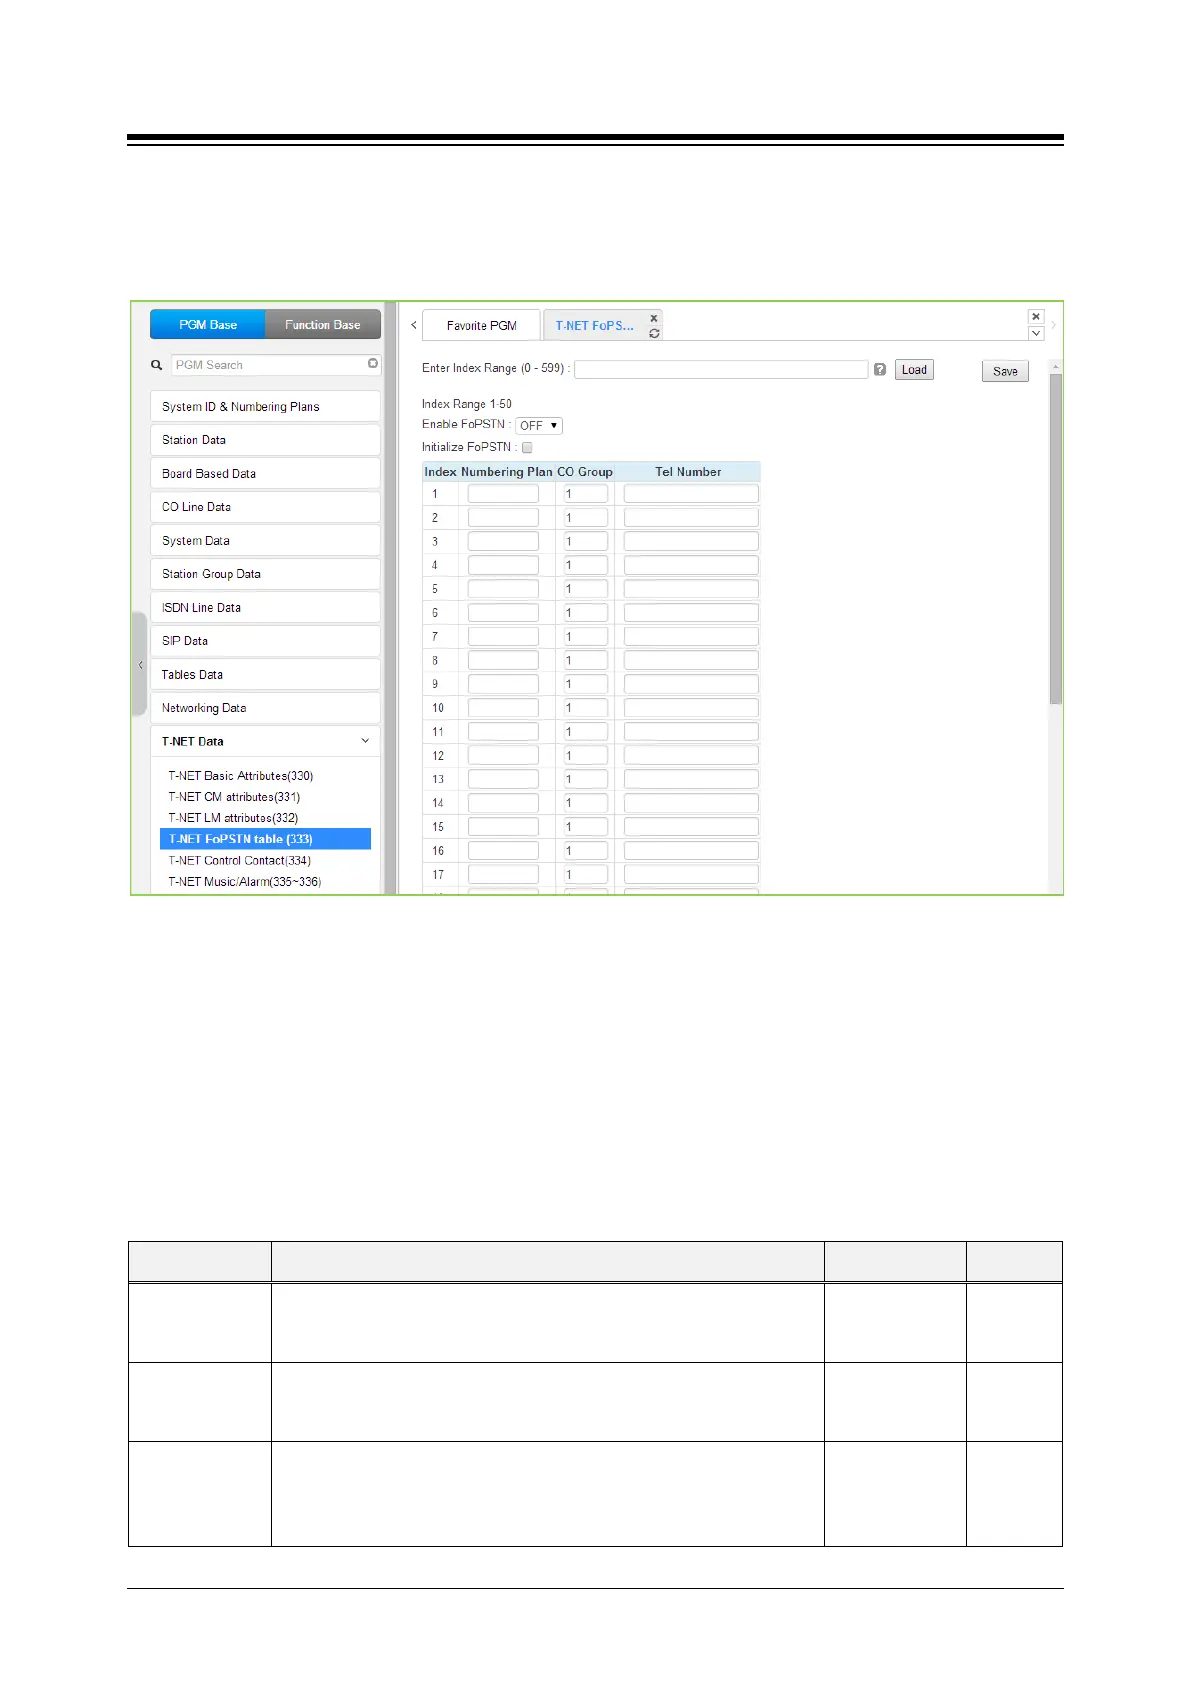
Task: Open Favorite PGM tab
Action: (482, 326)
